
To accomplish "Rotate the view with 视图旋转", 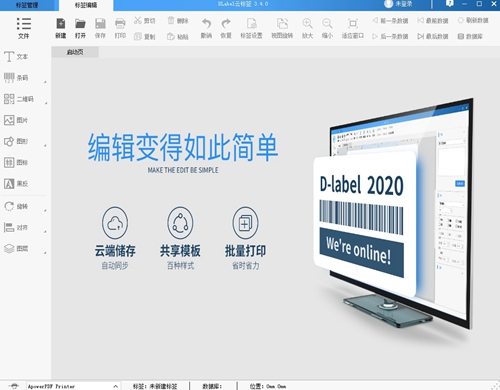I will pos(282,28).
